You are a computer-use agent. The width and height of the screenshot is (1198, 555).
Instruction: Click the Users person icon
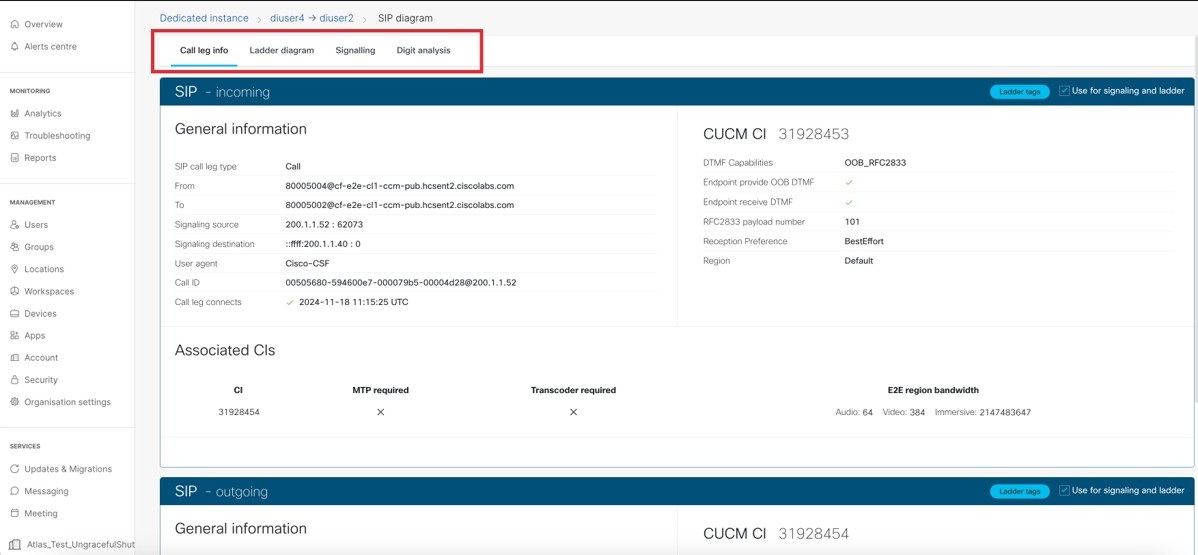click(x=14, y=225)
